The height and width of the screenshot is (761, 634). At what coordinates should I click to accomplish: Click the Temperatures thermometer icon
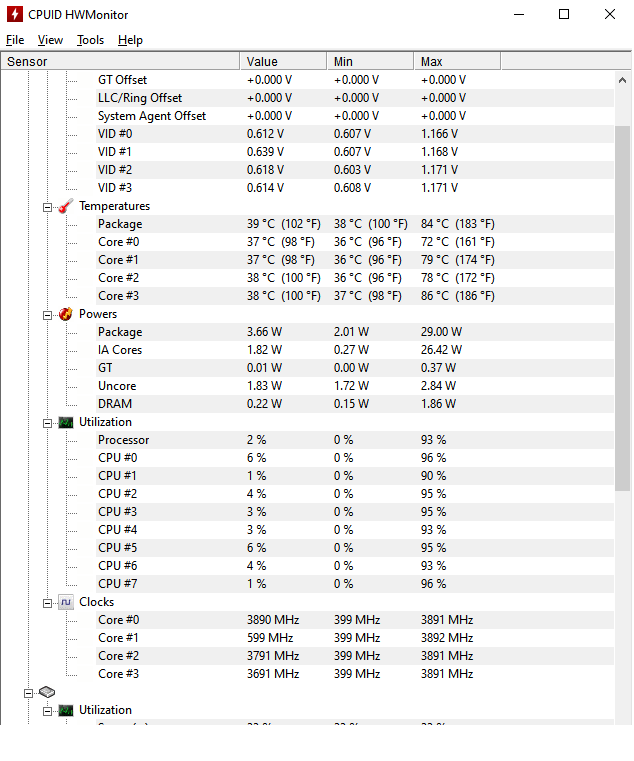click(x=66, y=206)
